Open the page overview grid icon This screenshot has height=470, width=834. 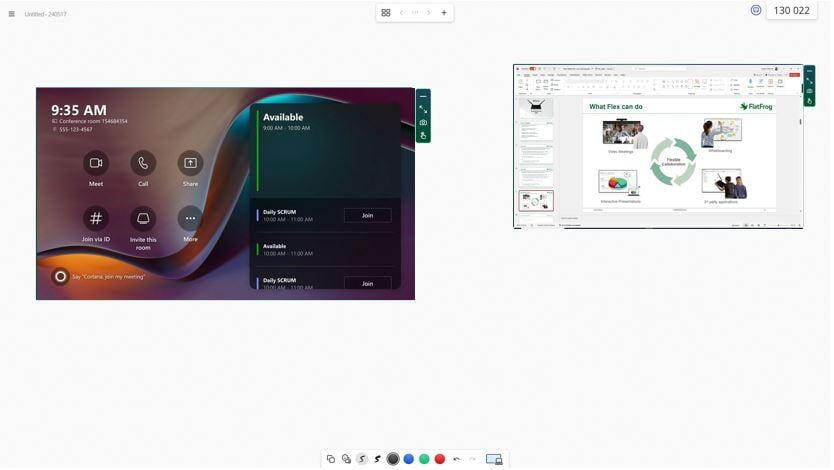click(x=386, y=13)
